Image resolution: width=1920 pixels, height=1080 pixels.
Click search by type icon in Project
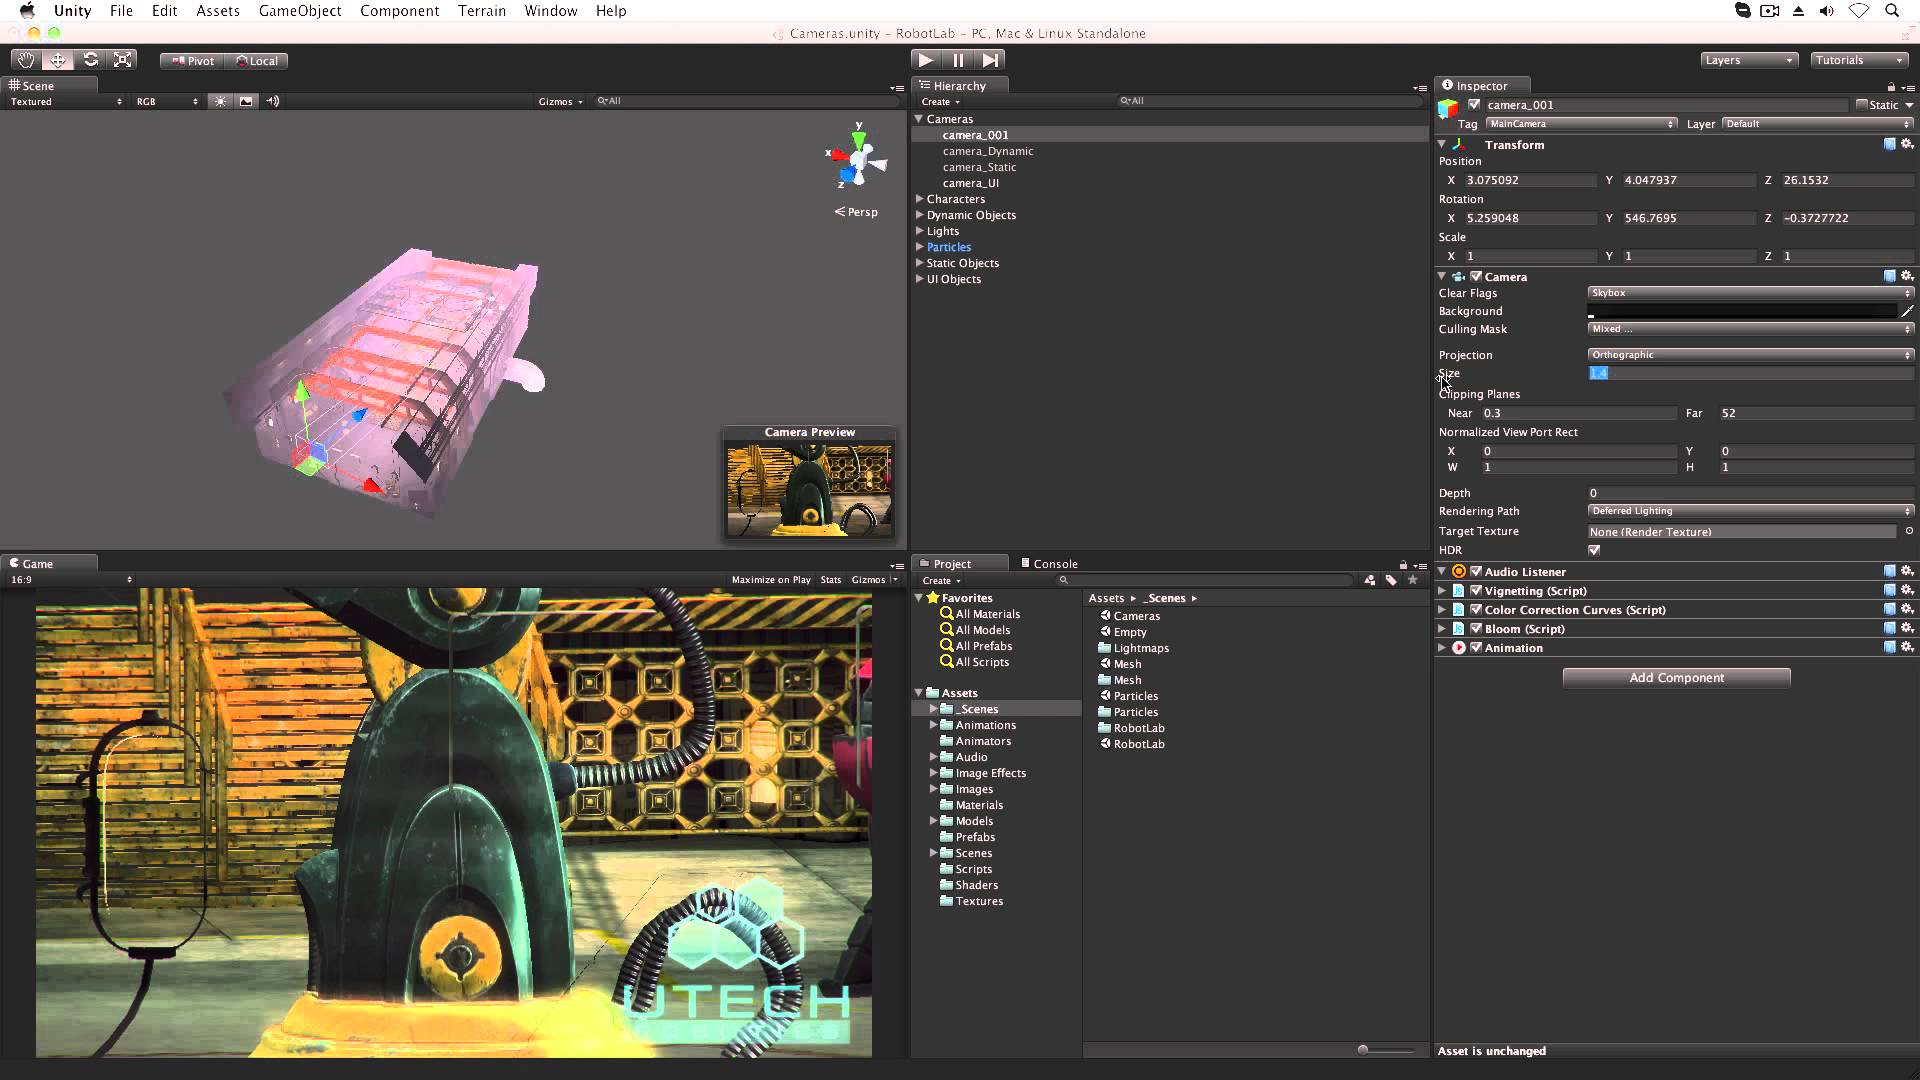point(1369,580)
